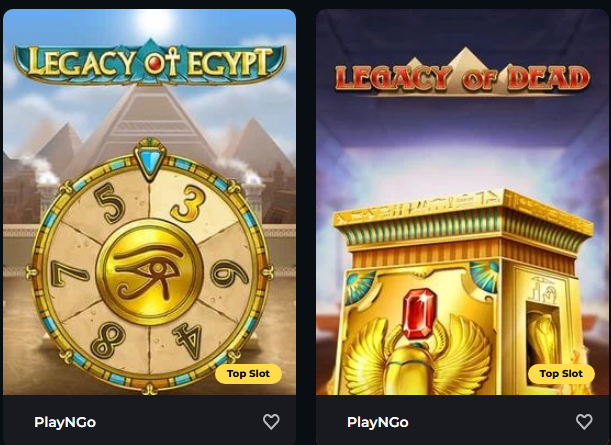Open the Legacy of Dead title logo
611x445 pixels.
pyautogui.click(x=463, y=74)
